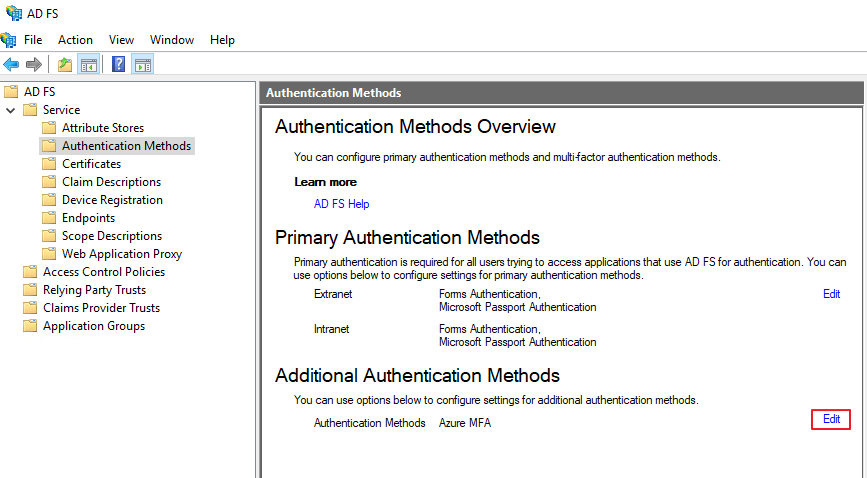Open the Action menu
This screenshot has height=478, width=867.
tap(75, 40)
